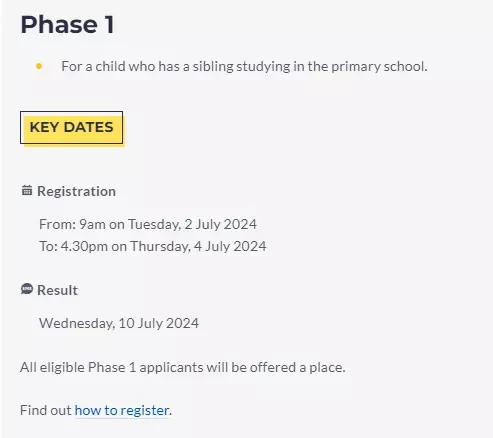
Task: Click the Find out text before link
Action: coord(46,410)
